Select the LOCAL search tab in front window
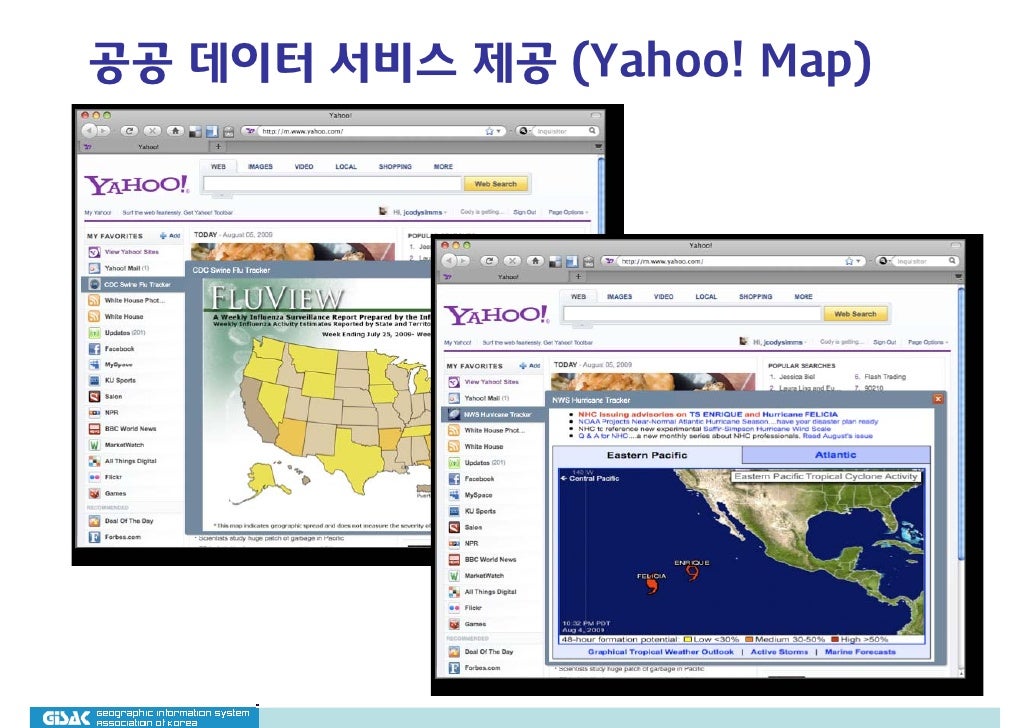The image size is (1030, 728). 706,297
